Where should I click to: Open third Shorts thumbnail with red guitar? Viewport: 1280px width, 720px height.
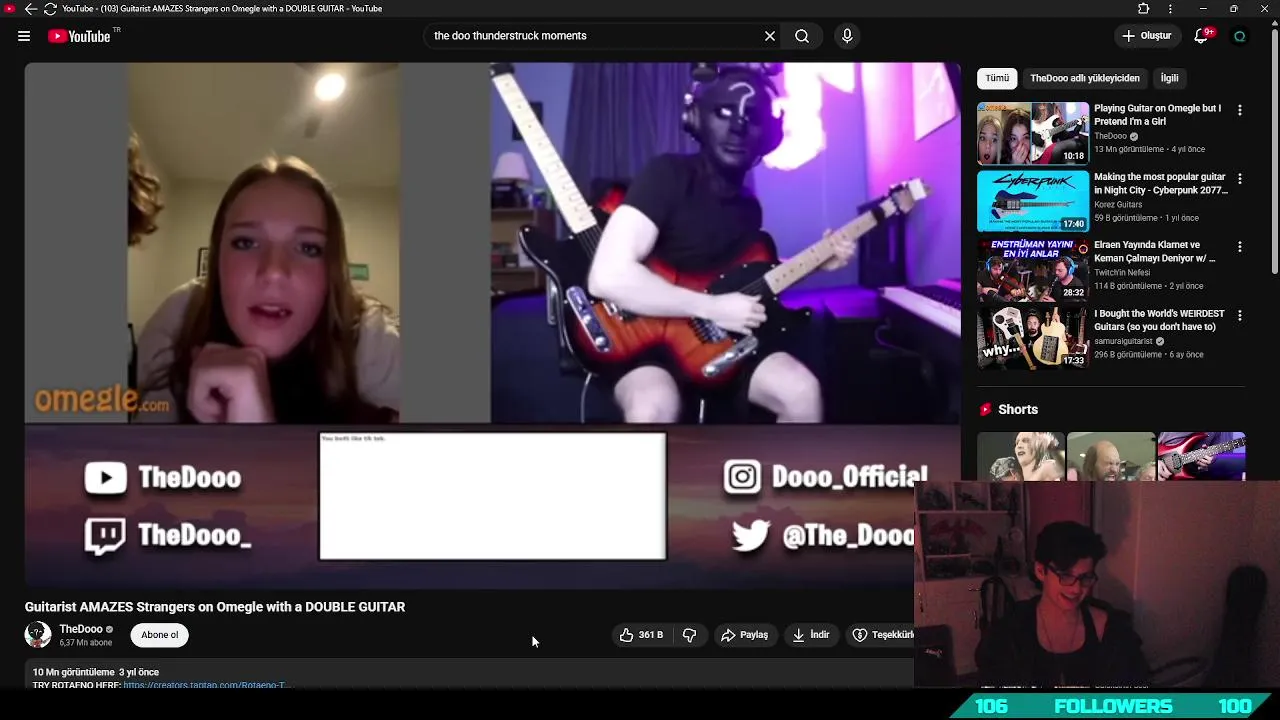pos(1201,456)
